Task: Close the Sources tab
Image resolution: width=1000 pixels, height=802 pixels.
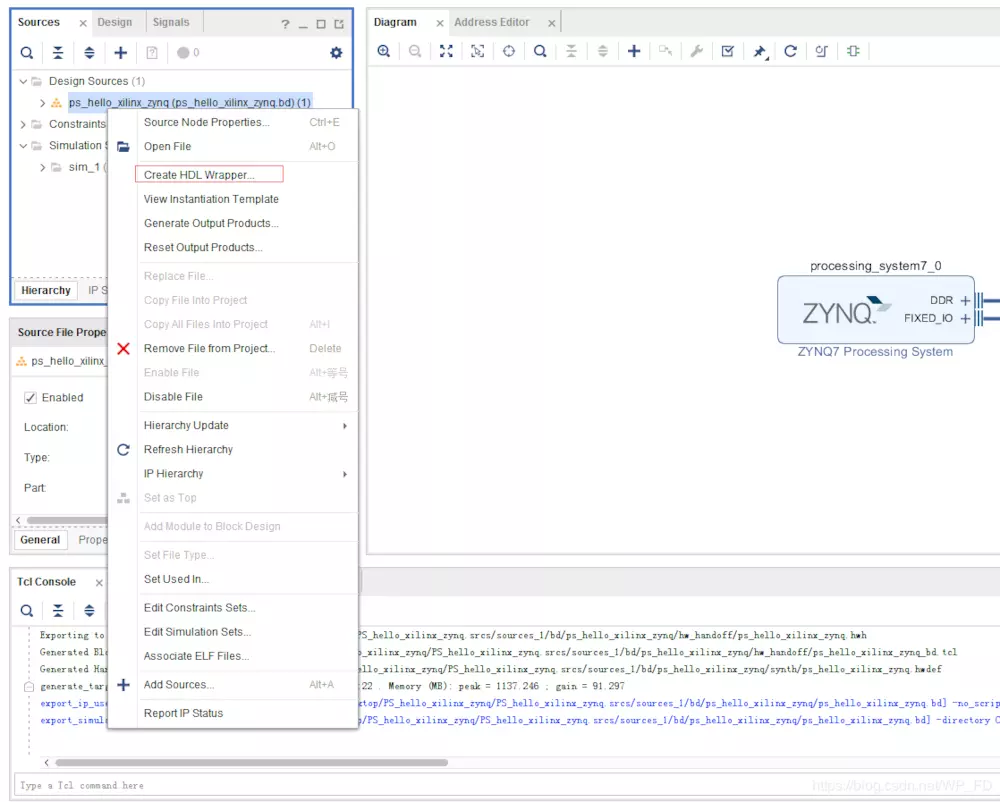Action: [x=83, y=24]
